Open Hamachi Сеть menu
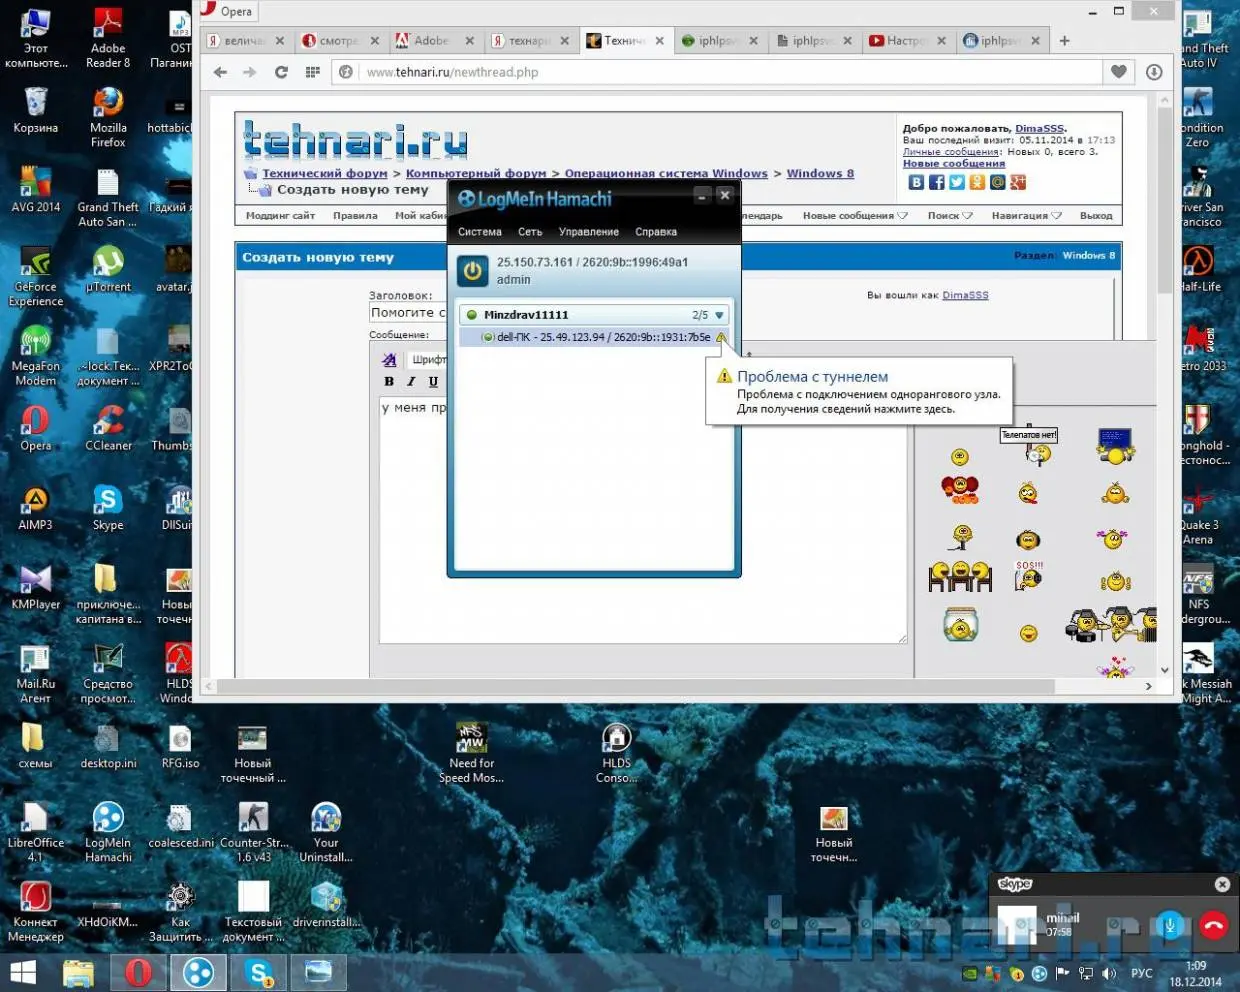 (530, 232)
